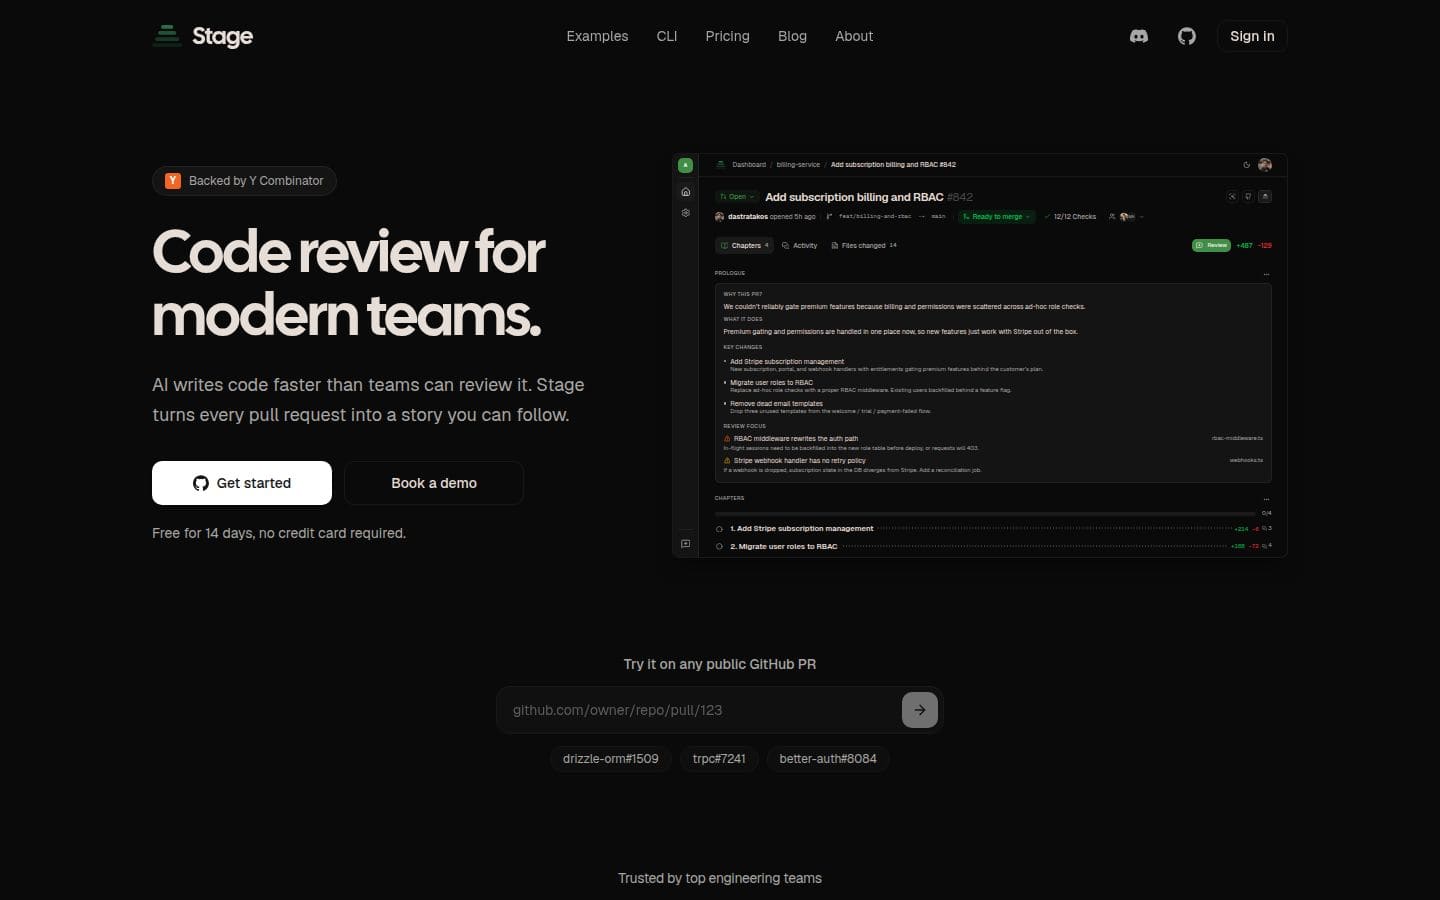Click the Dashboard breadcrumb link

(749, 165)
